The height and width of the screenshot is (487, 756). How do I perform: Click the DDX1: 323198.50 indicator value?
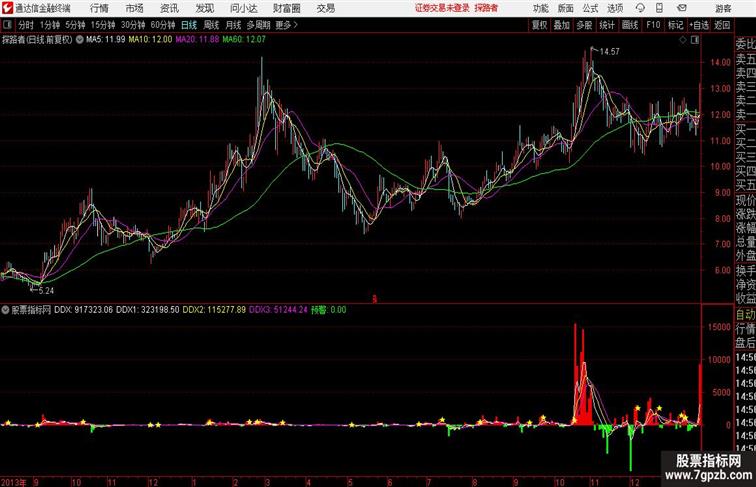pos(148,310)
